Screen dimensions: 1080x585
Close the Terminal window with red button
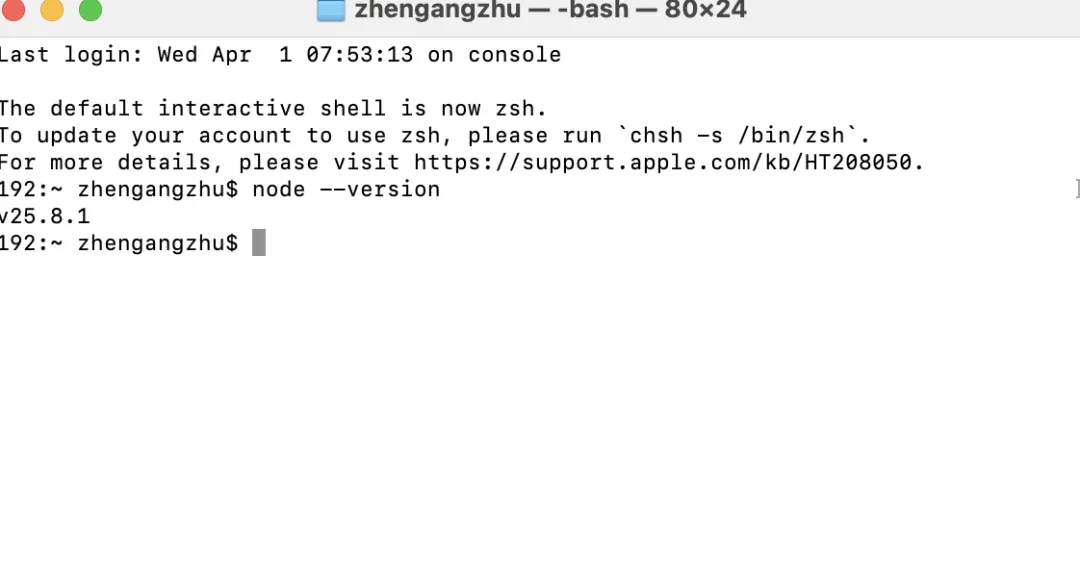click(13, 9)
